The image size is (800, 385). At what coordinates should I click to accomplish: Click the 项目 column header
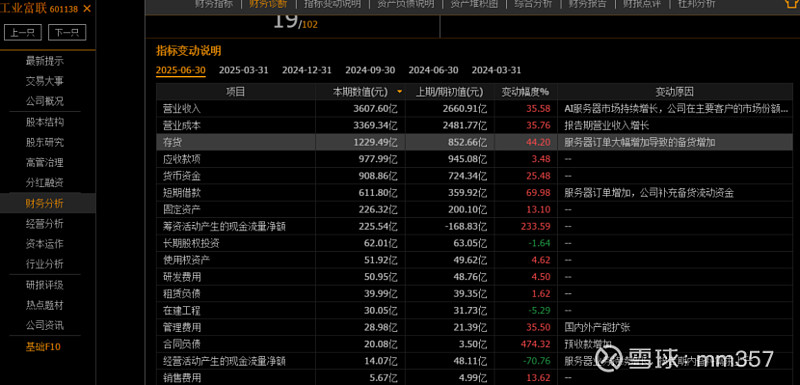(236, 92)
